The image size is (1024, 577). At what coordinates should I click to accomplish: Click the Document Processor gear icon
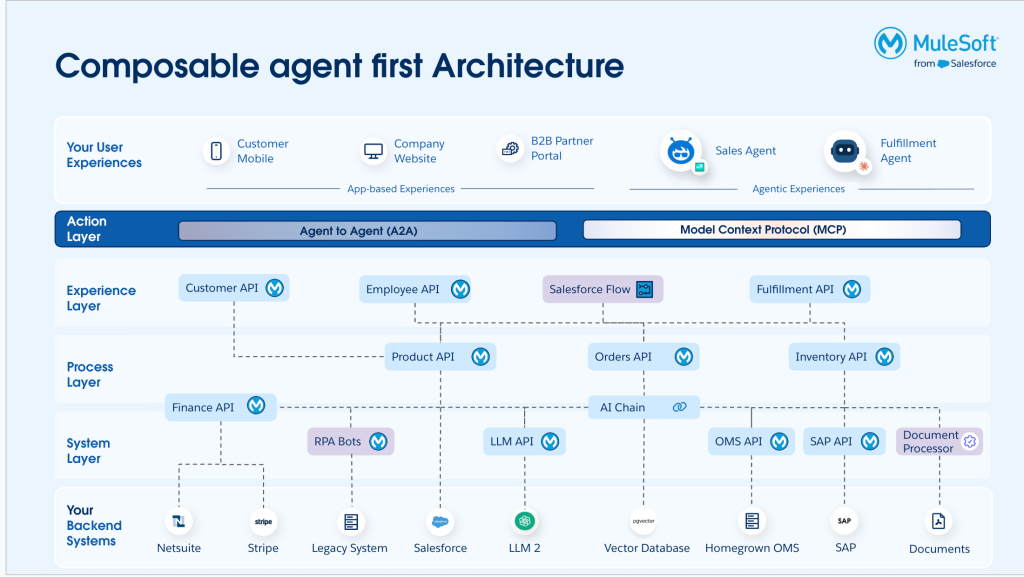(x=970, y=442)
